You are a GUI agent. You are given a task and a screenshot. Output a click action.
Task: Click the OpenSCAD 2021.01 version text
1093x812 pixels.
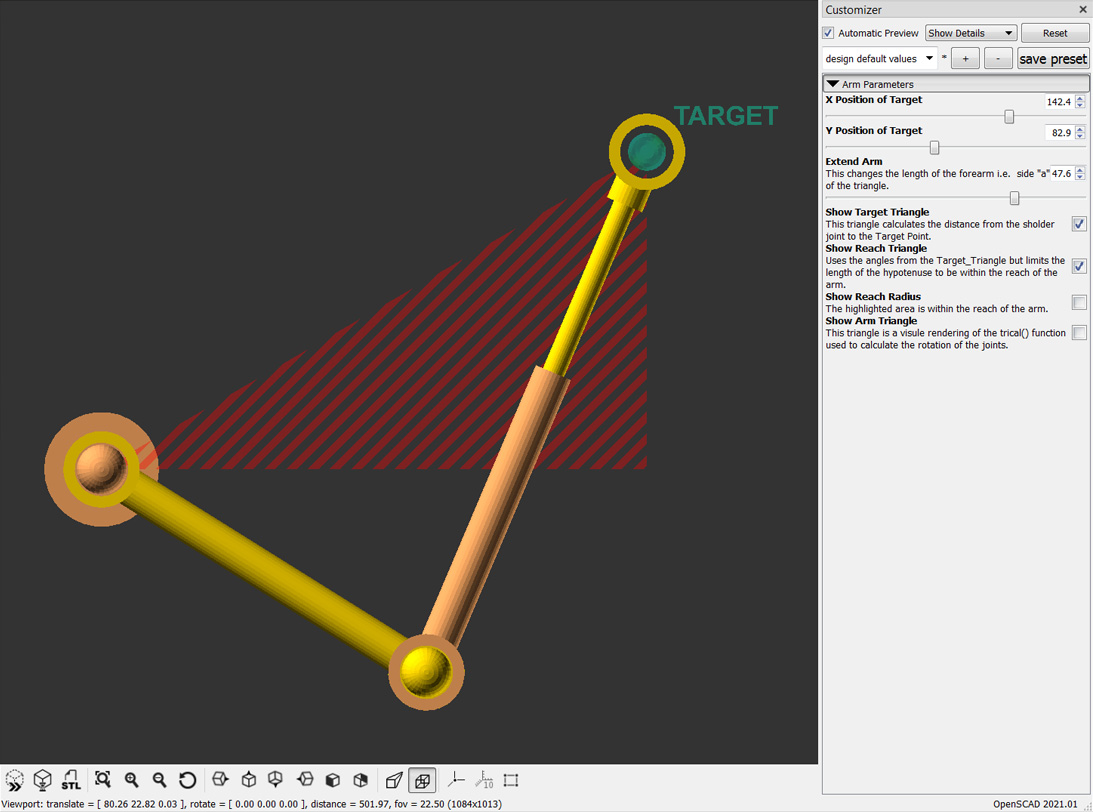1035,804
